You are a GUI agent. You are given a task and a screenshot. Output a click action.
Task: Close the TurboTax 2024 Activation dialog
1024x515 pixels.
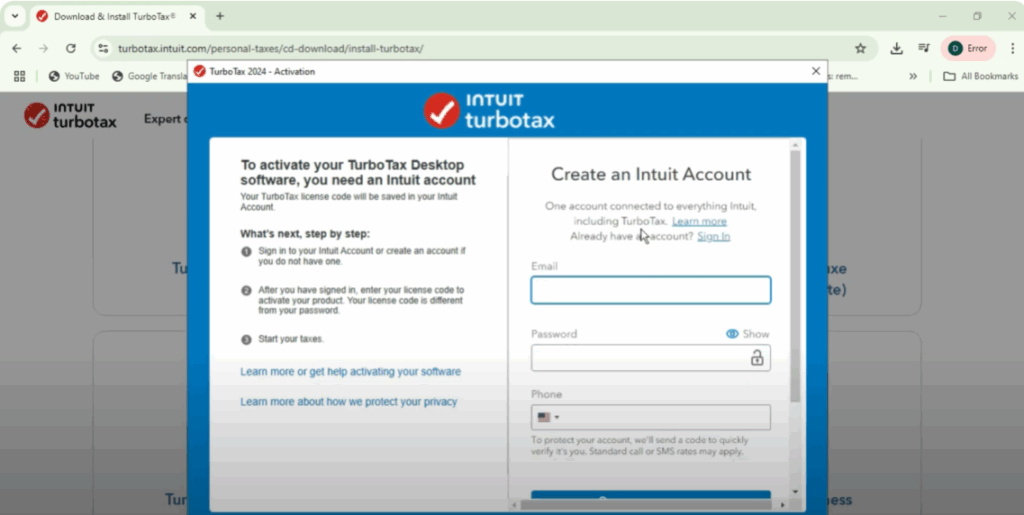tap(816, 71)
